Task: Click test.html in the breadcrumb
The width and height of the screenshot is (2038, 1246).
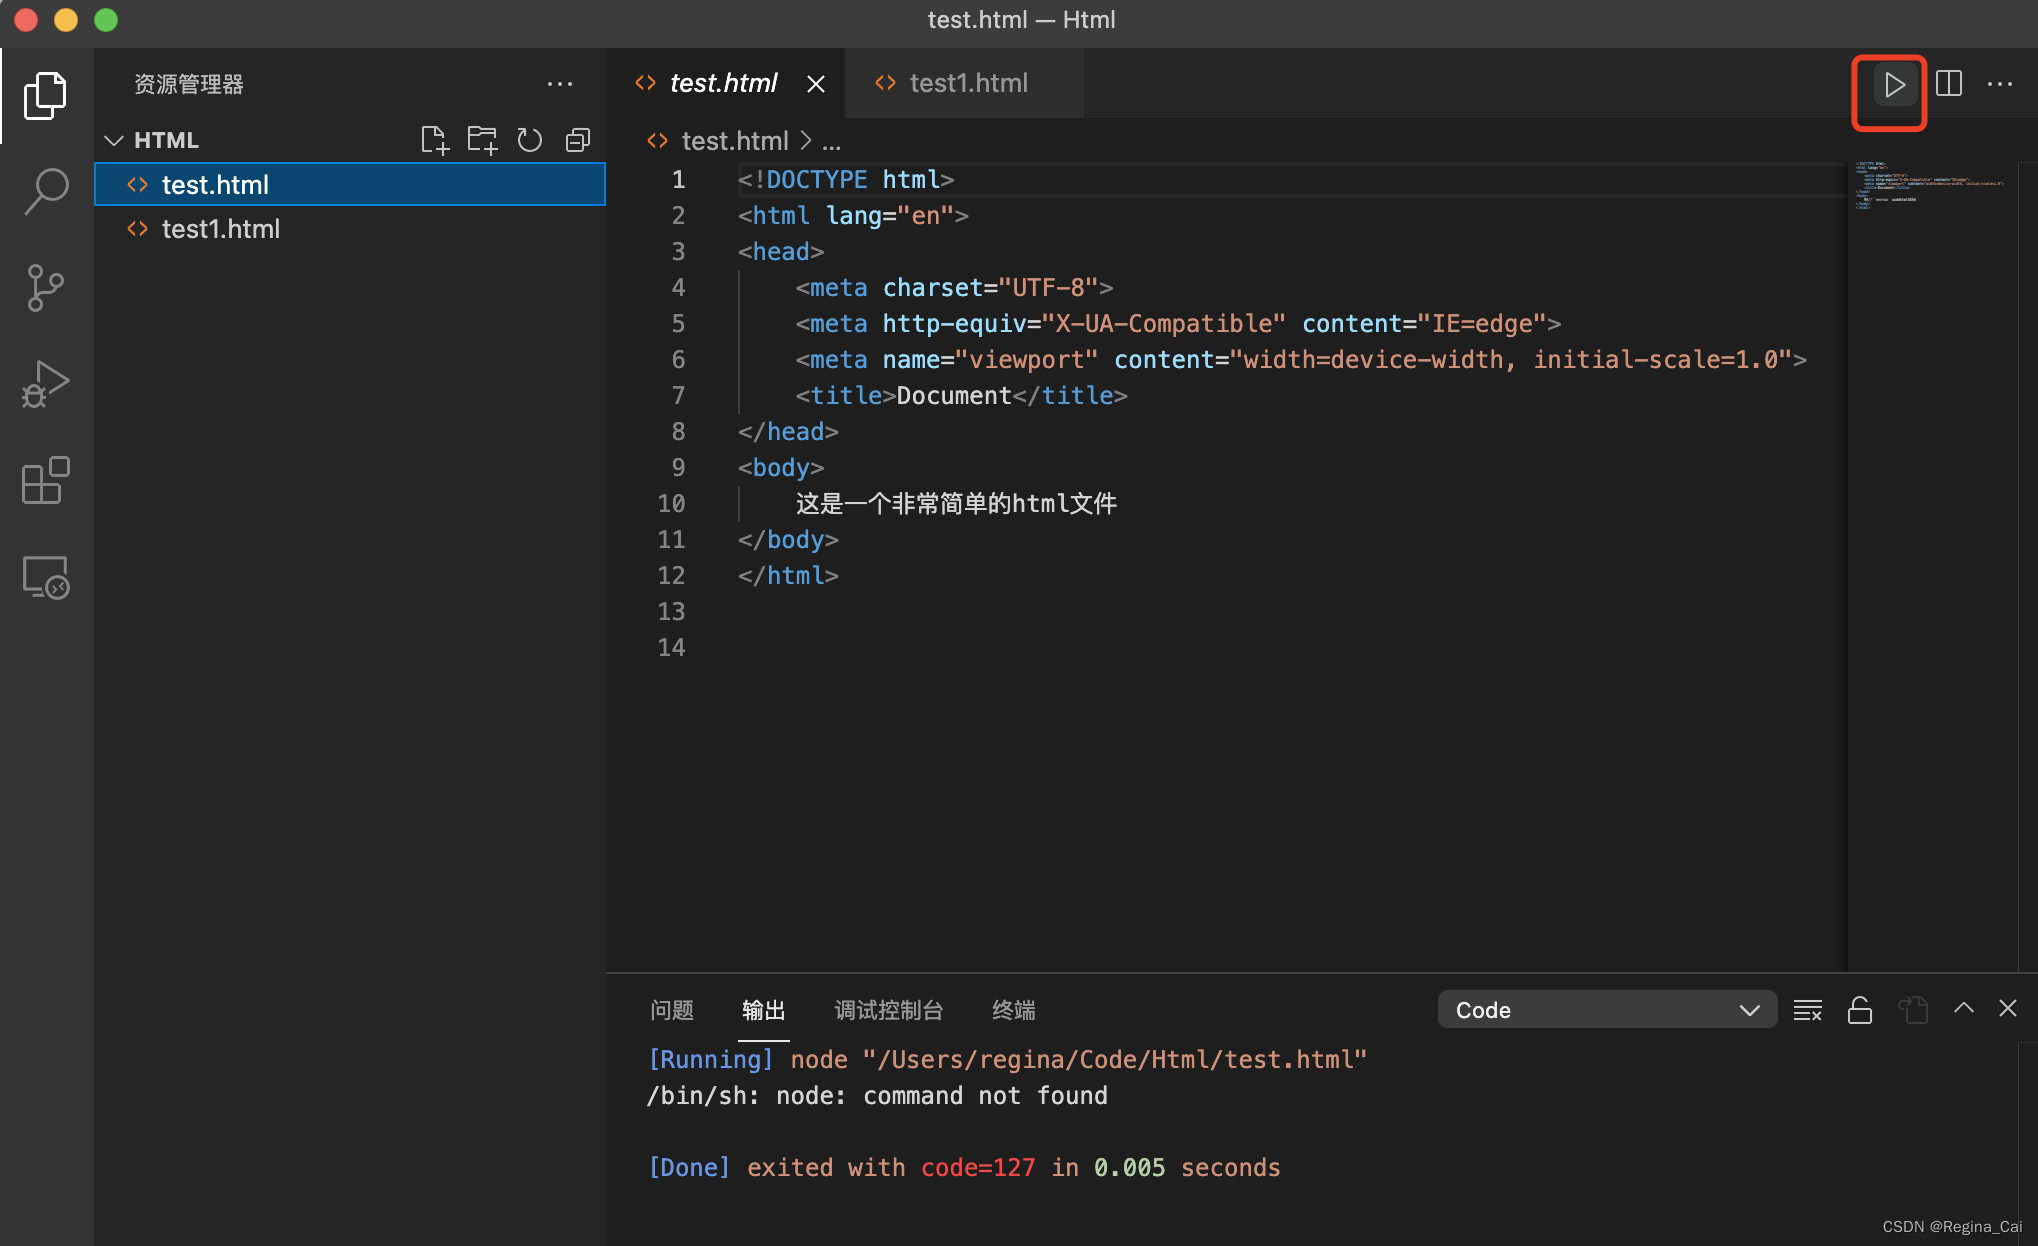Action: click(x=734, y=141)
